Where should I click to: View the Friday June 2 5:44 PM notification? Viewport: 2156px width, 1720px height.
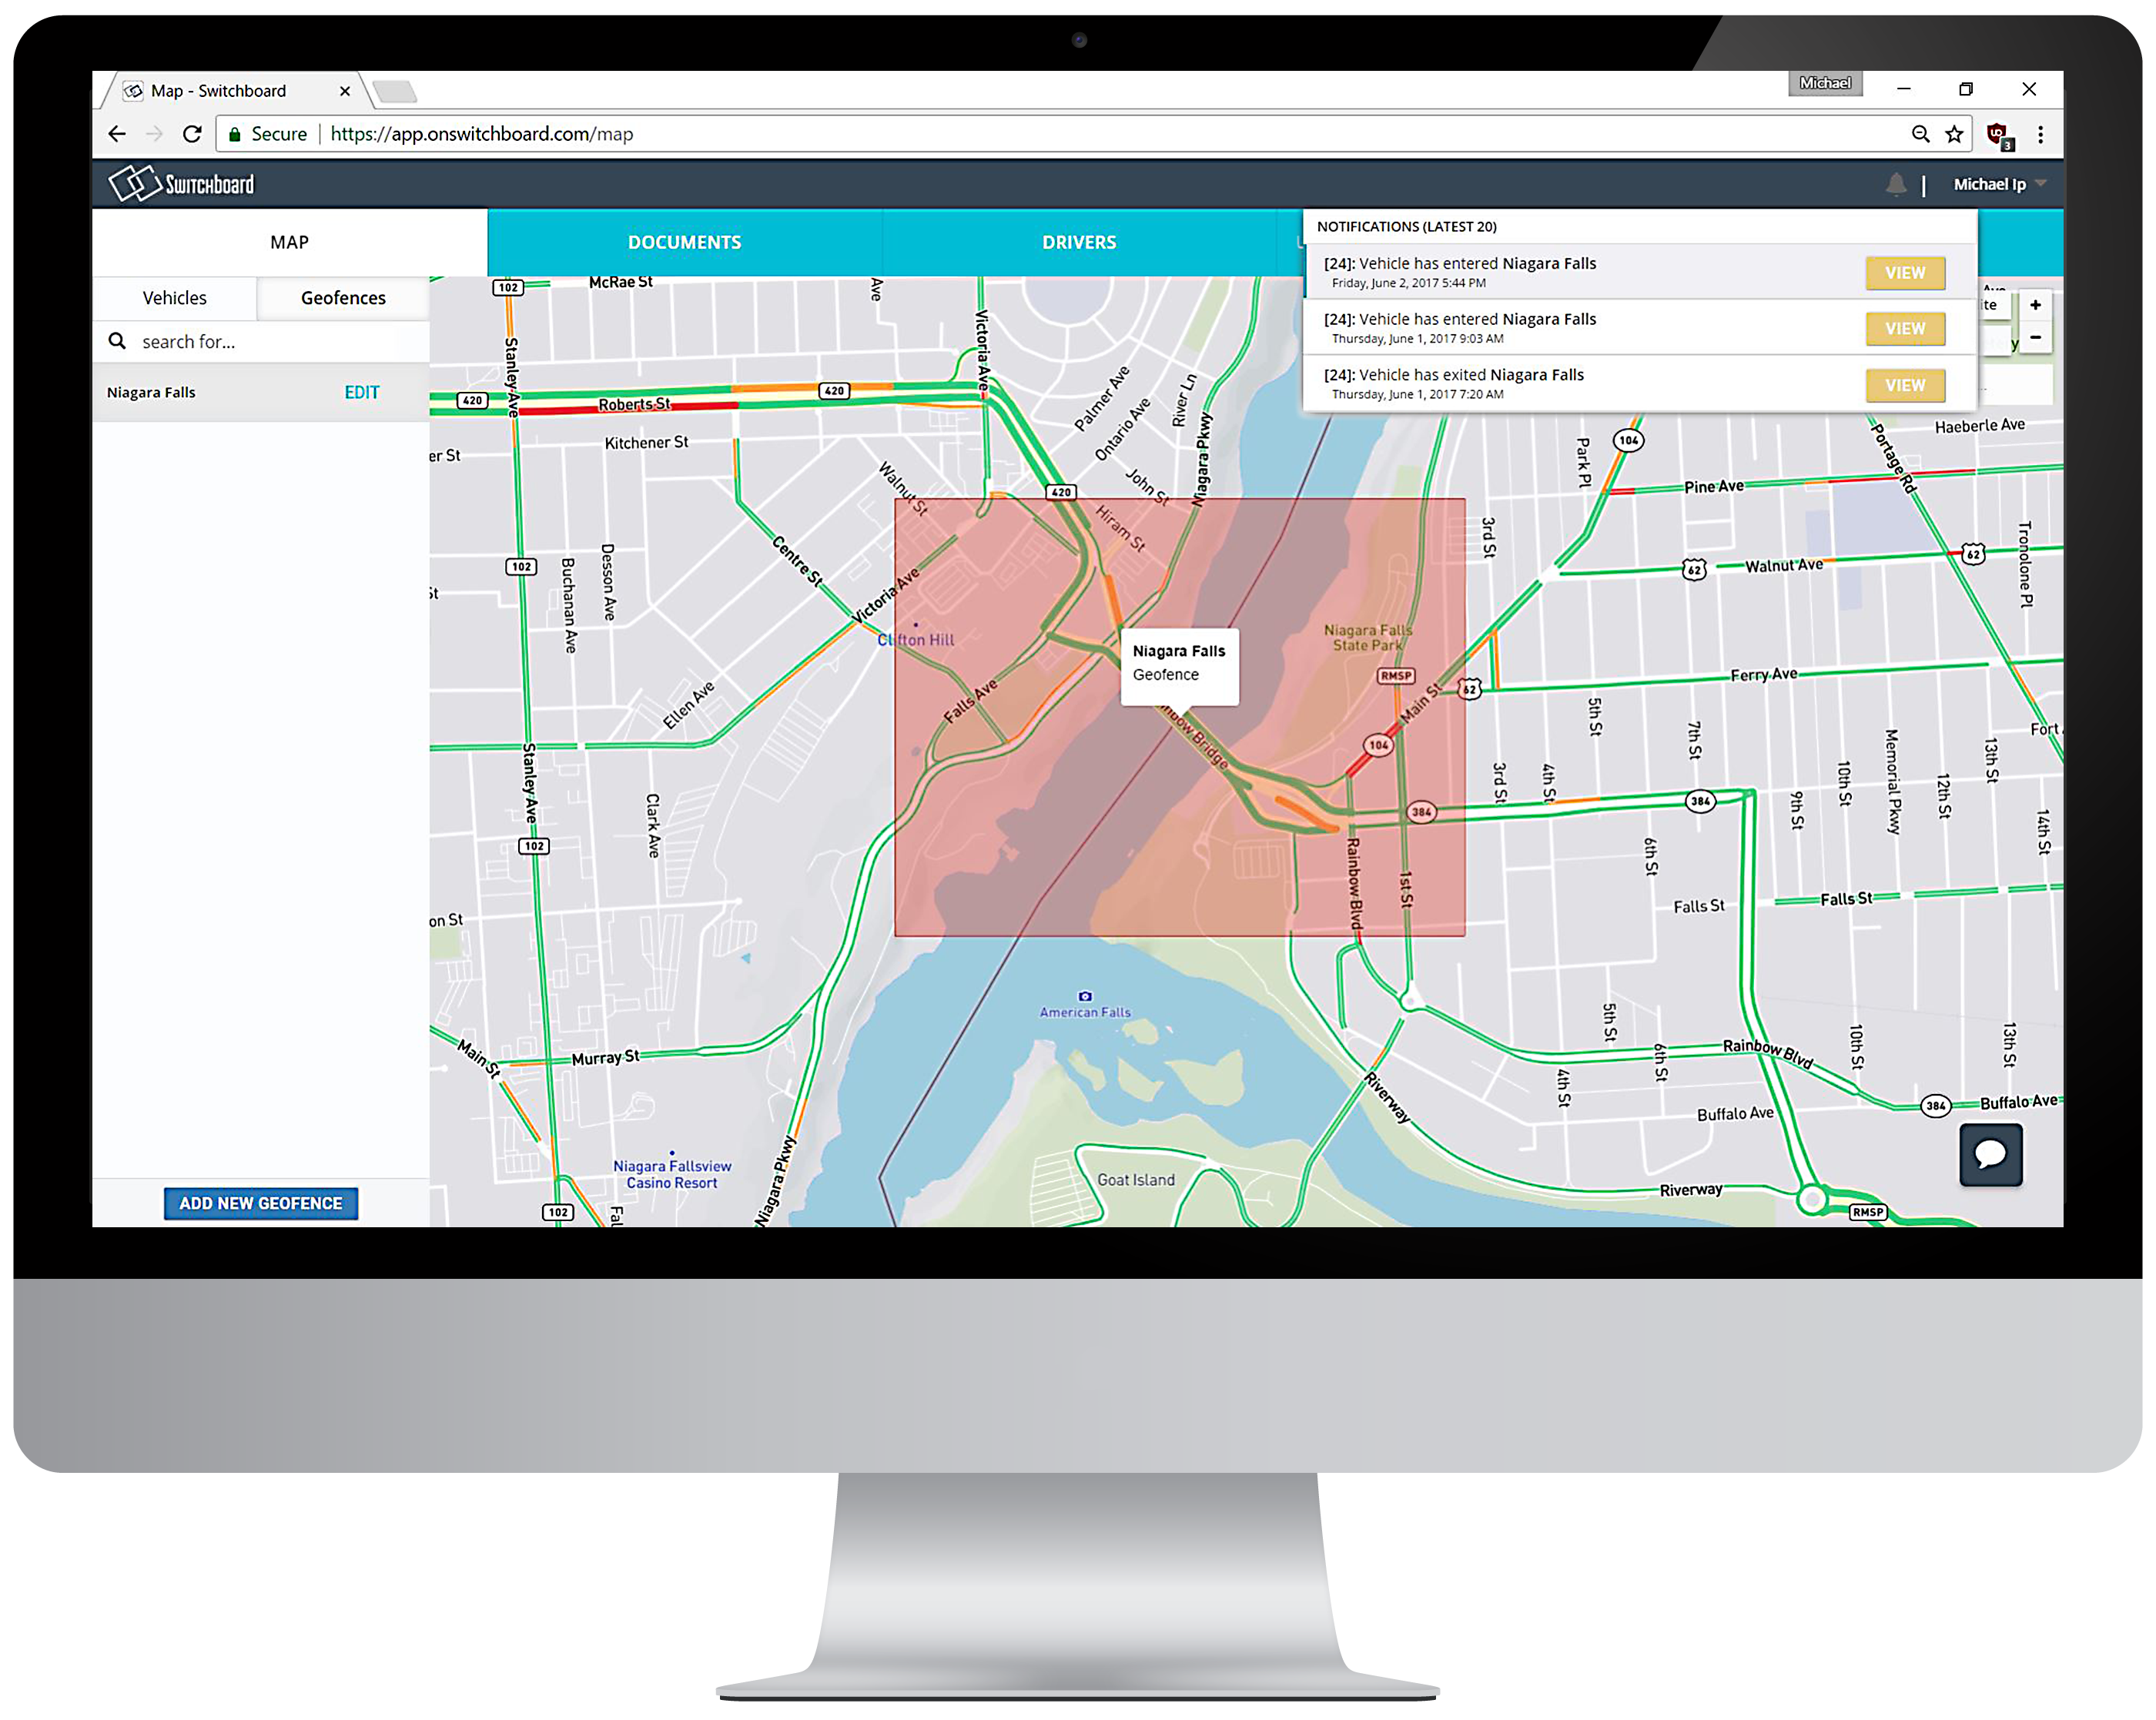click(x=1905, y=272)
